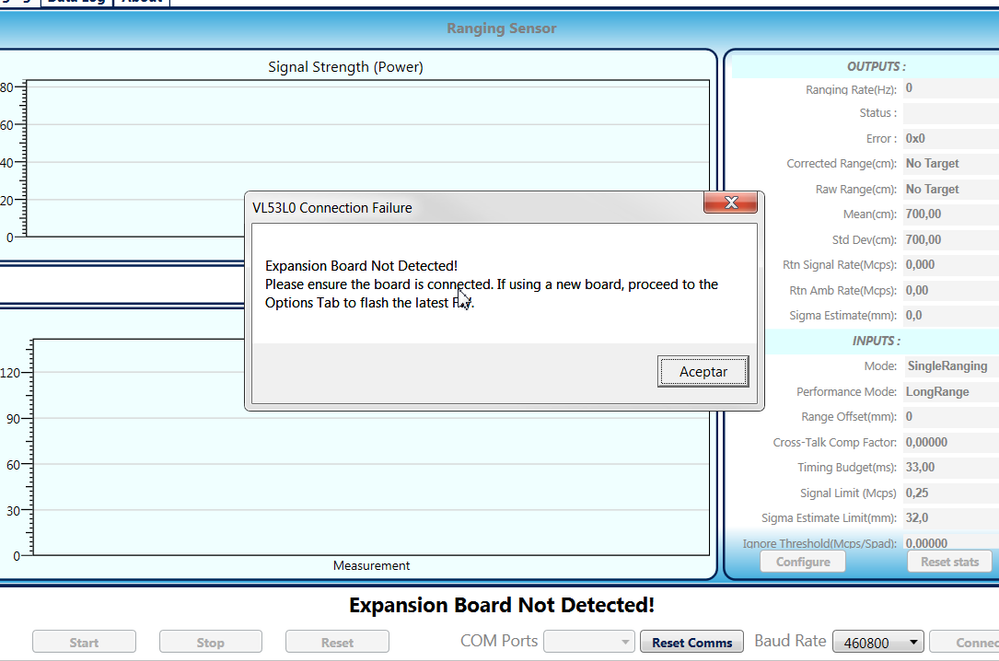Click the Sigma Estimate Limit(mm) label

click(x=829, y=518)
